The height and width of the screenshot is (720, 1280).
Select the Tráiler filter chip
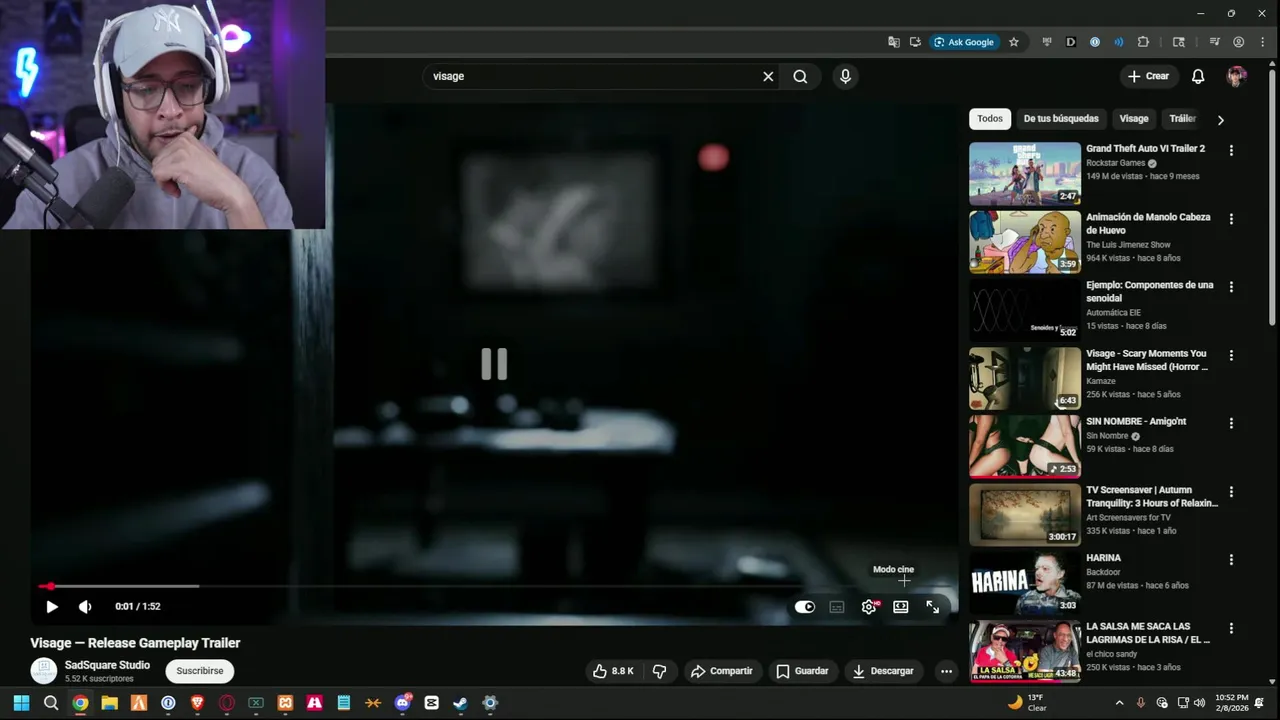1182,118
